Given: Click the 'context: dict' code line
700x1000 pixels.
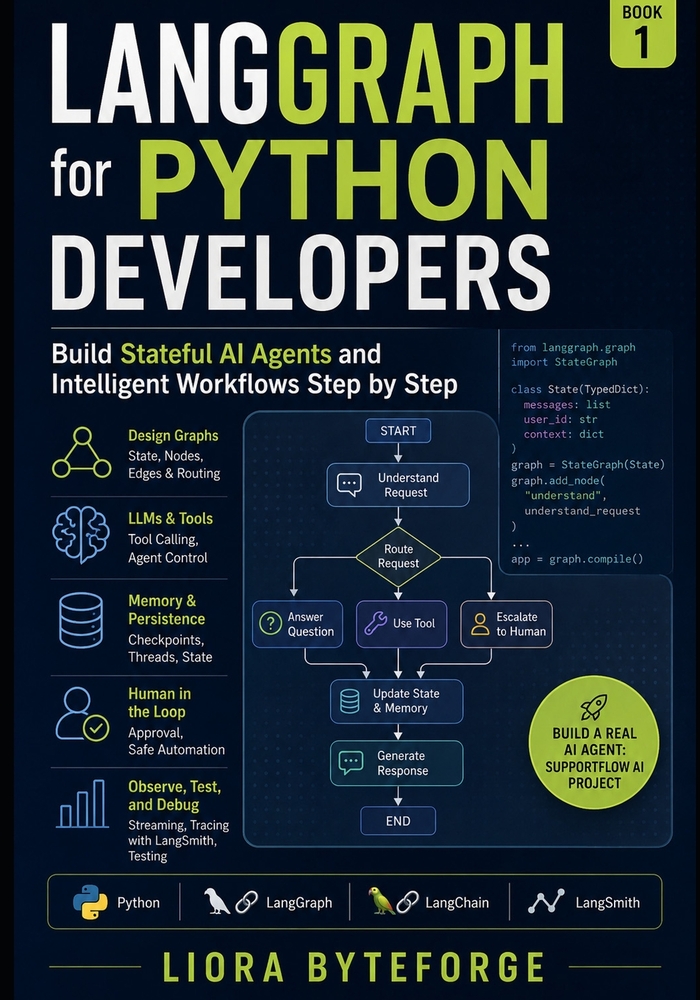Looking at the screenshot, I should (563, 434).
